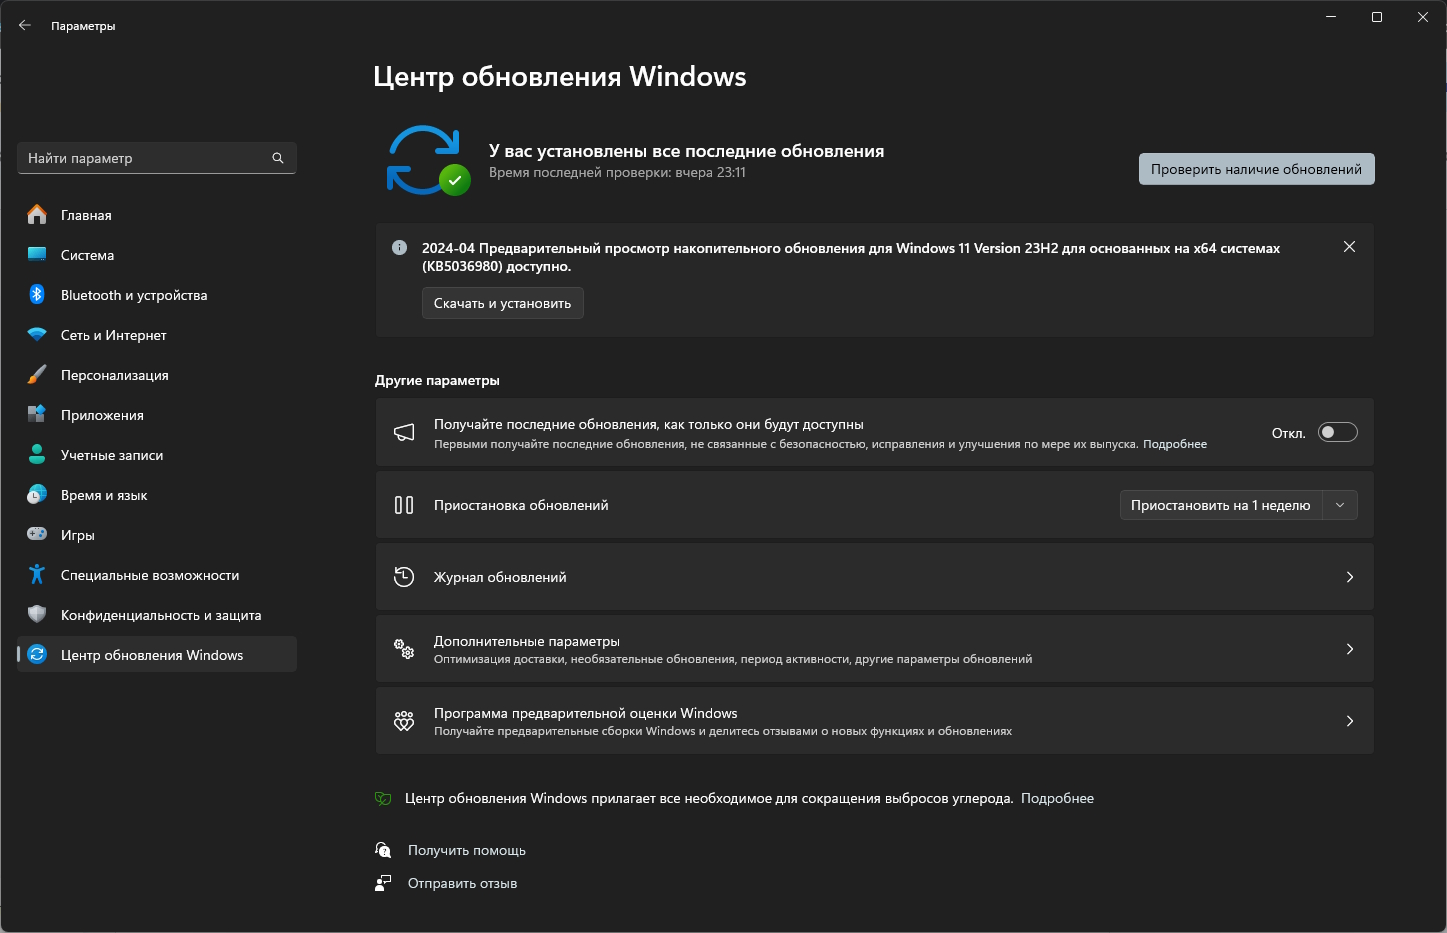Screen dimensions: 1447x933
Task: Go to Система settings section
Action: pyautogui.click(x=157, y=255)
